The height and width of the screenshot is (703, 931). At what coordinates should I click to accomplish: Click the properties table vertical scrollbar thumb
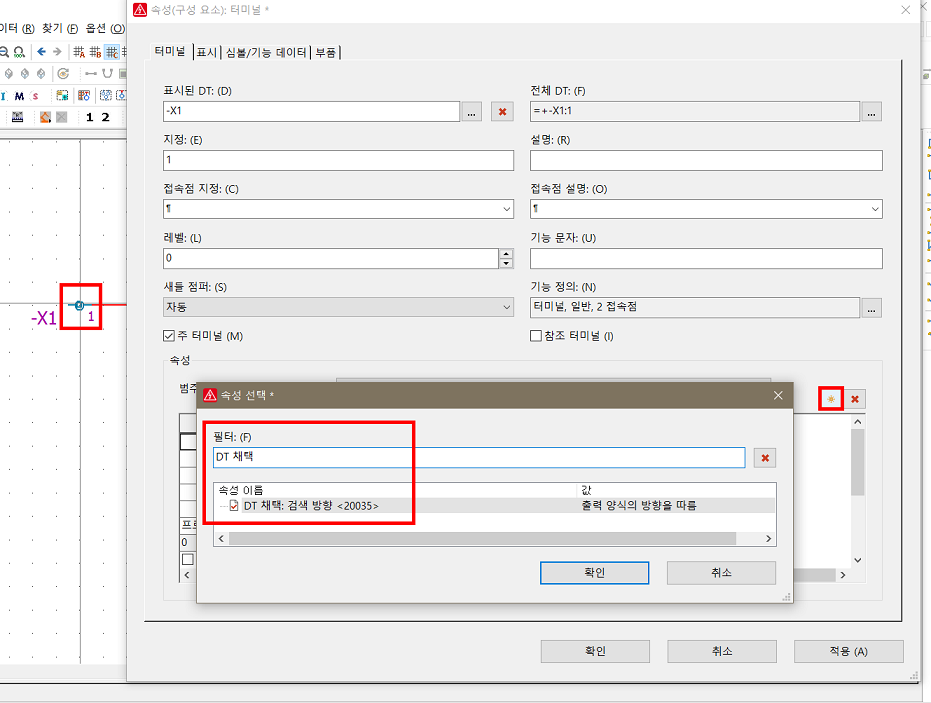[857, 462]
